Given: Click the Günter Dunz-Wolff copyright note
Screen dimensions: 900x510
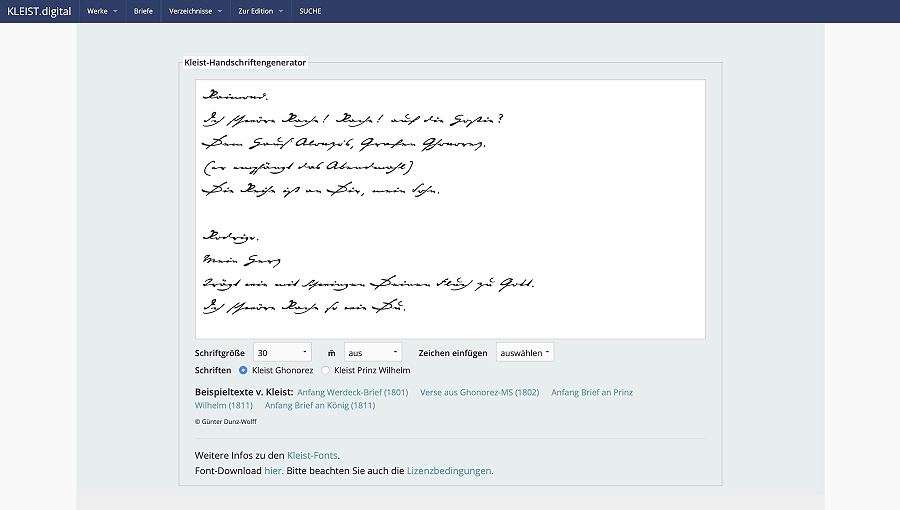Looking at the screenshot, I should pyautogui.click(x=225, y=421).
